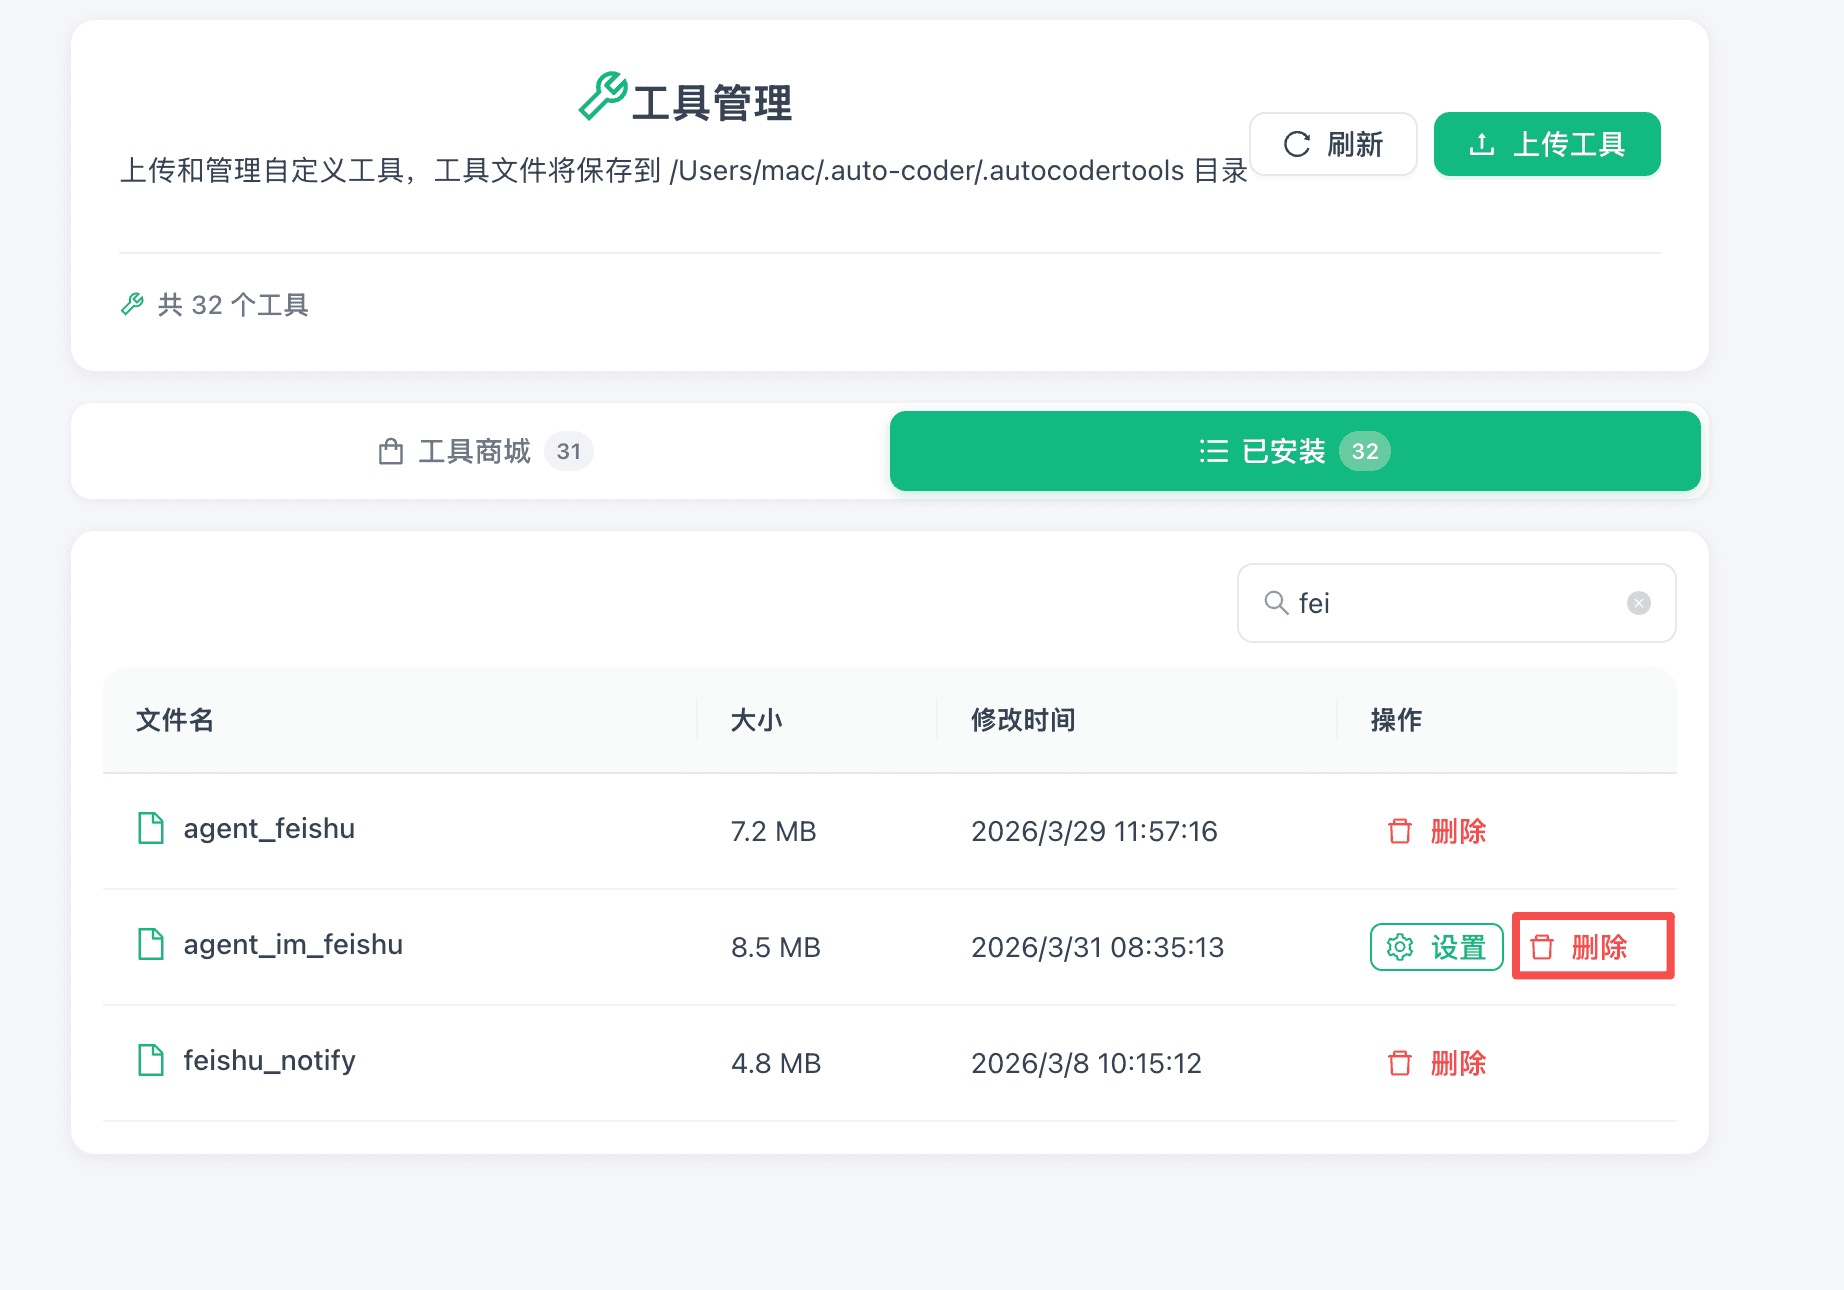Viewport: 1844px width, 1290px height.
Task: Select the 已安装 tab
Action: [1294, 452]
